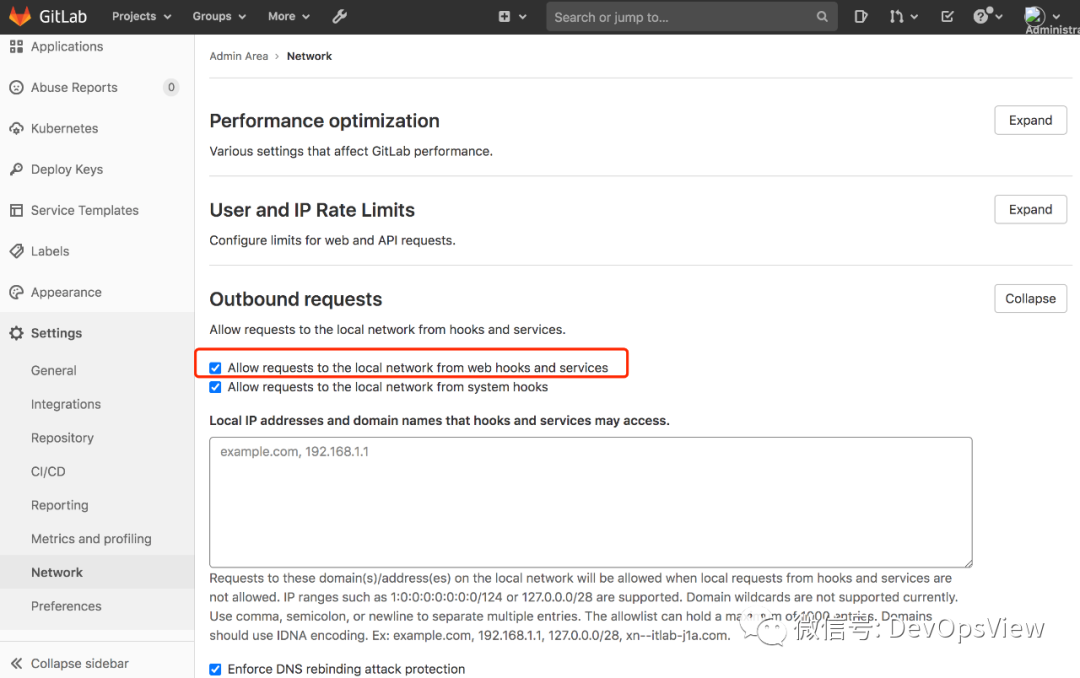Click the search magnifier icon
The width and height of the screenshot is (1080, 678).
pyautogui.click(x=822, y=17)
